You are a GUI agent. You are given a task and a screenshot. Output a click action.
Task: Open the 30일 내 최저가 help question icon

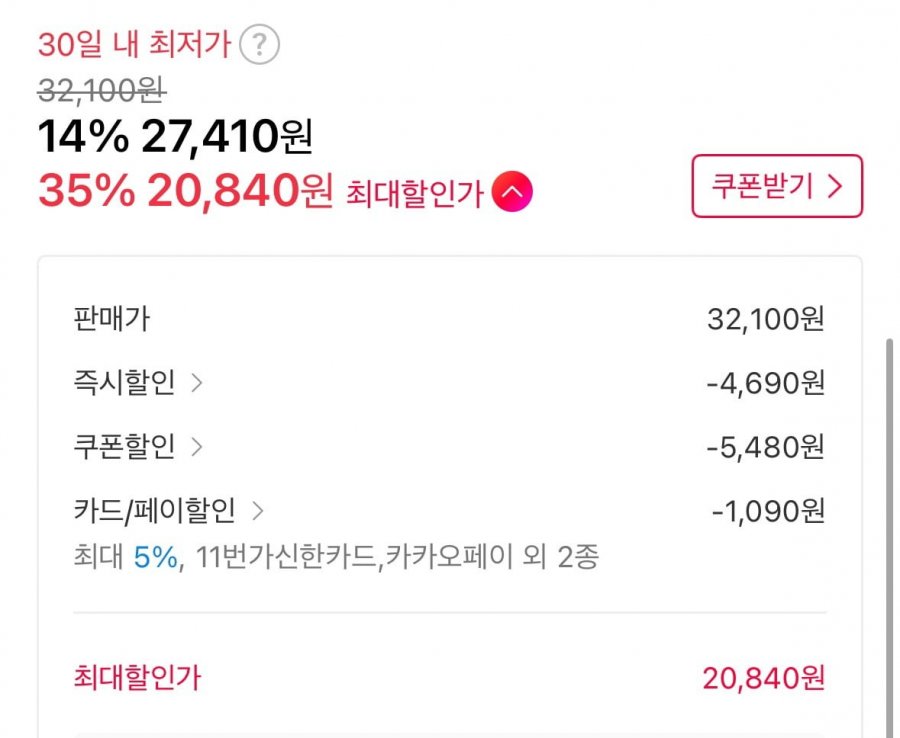[259, 44]
